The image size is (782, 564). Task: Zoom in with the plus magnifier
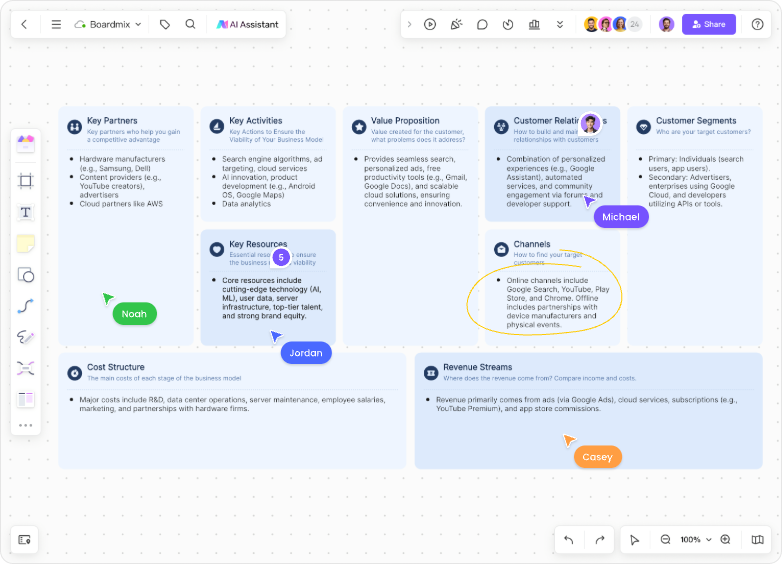tap(726, 540)
